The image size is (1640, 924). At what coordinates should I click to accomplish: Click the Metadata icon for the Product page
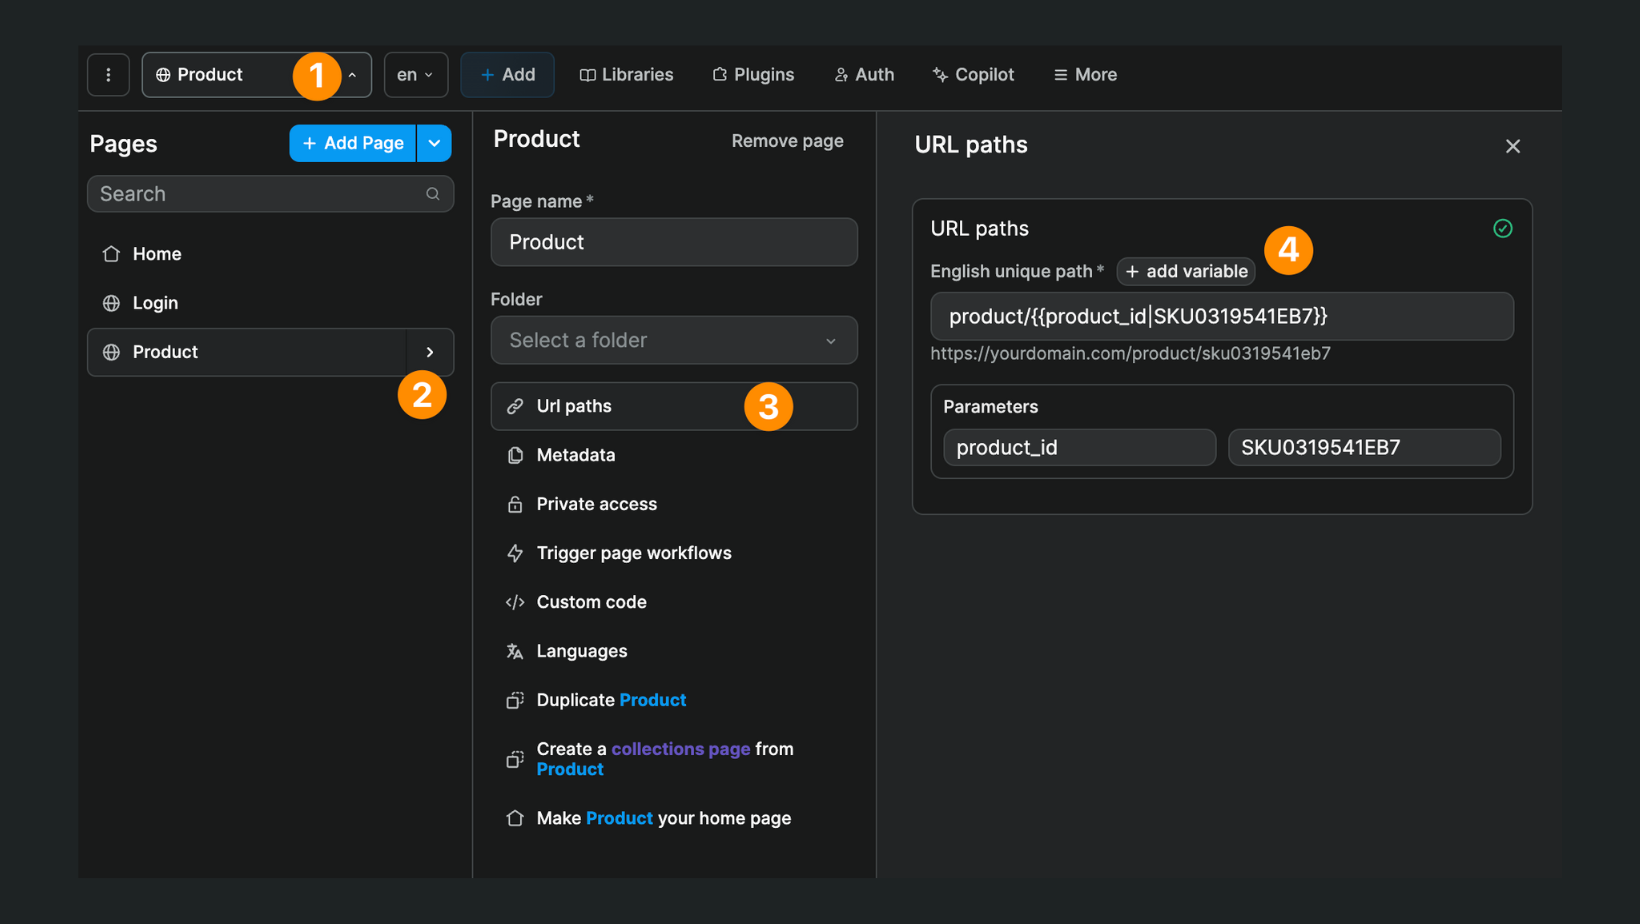[515, 455]
